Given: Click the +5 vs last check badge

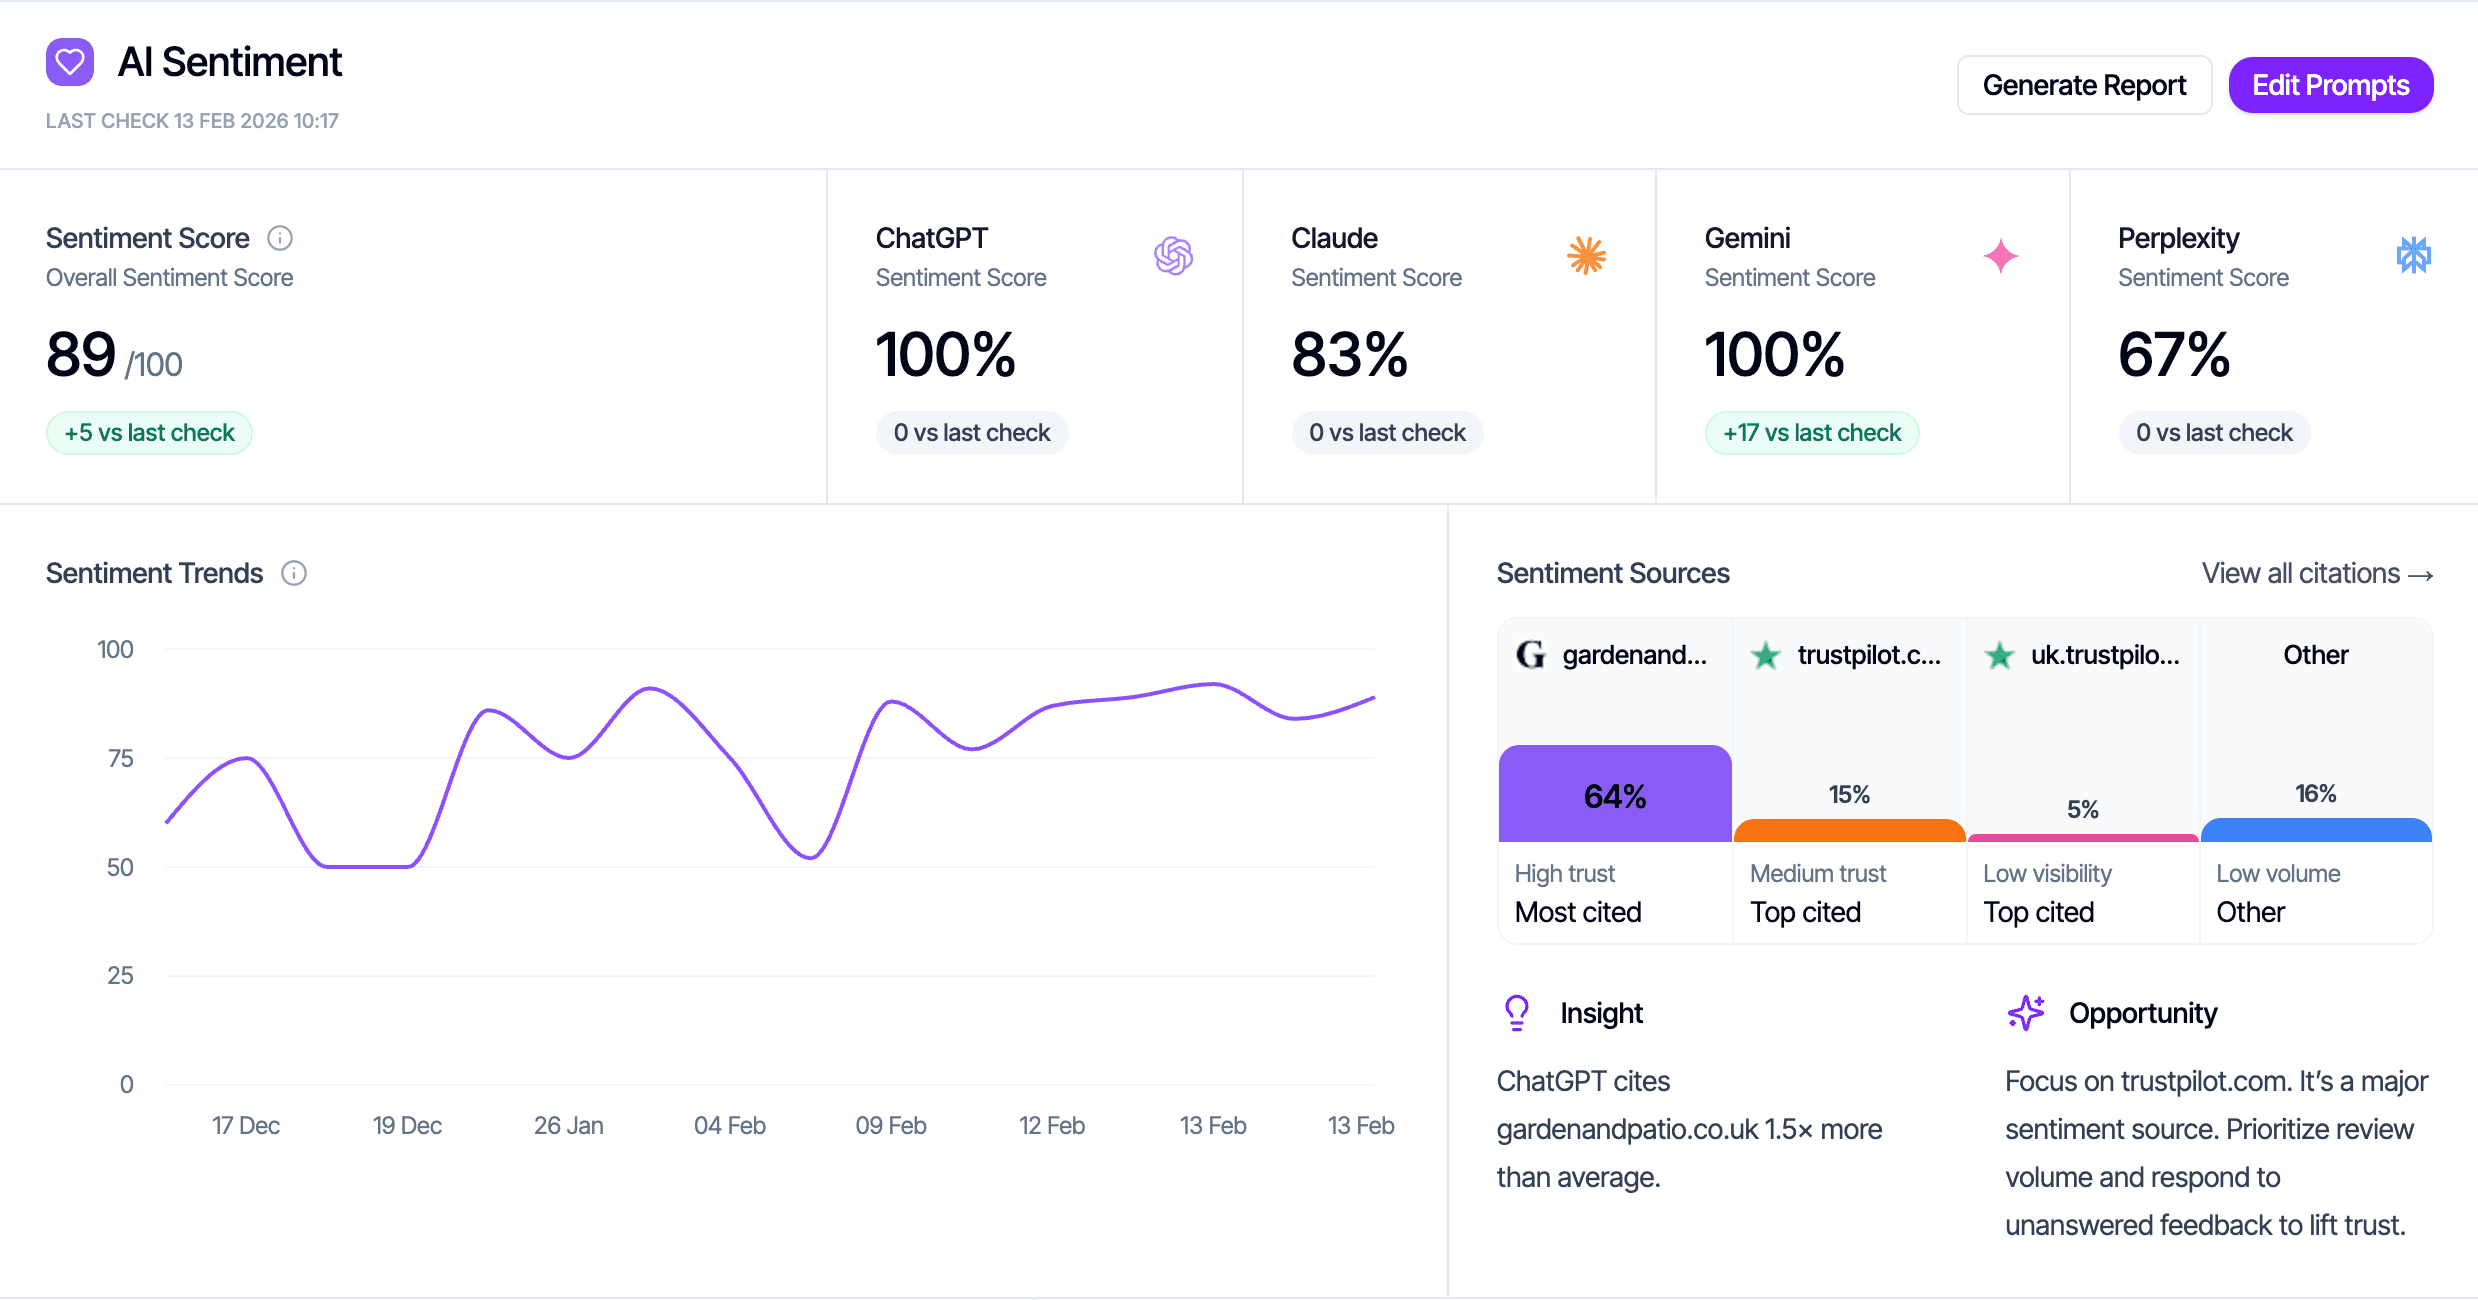Looking at the screenshot, I should tap(149, 432).
